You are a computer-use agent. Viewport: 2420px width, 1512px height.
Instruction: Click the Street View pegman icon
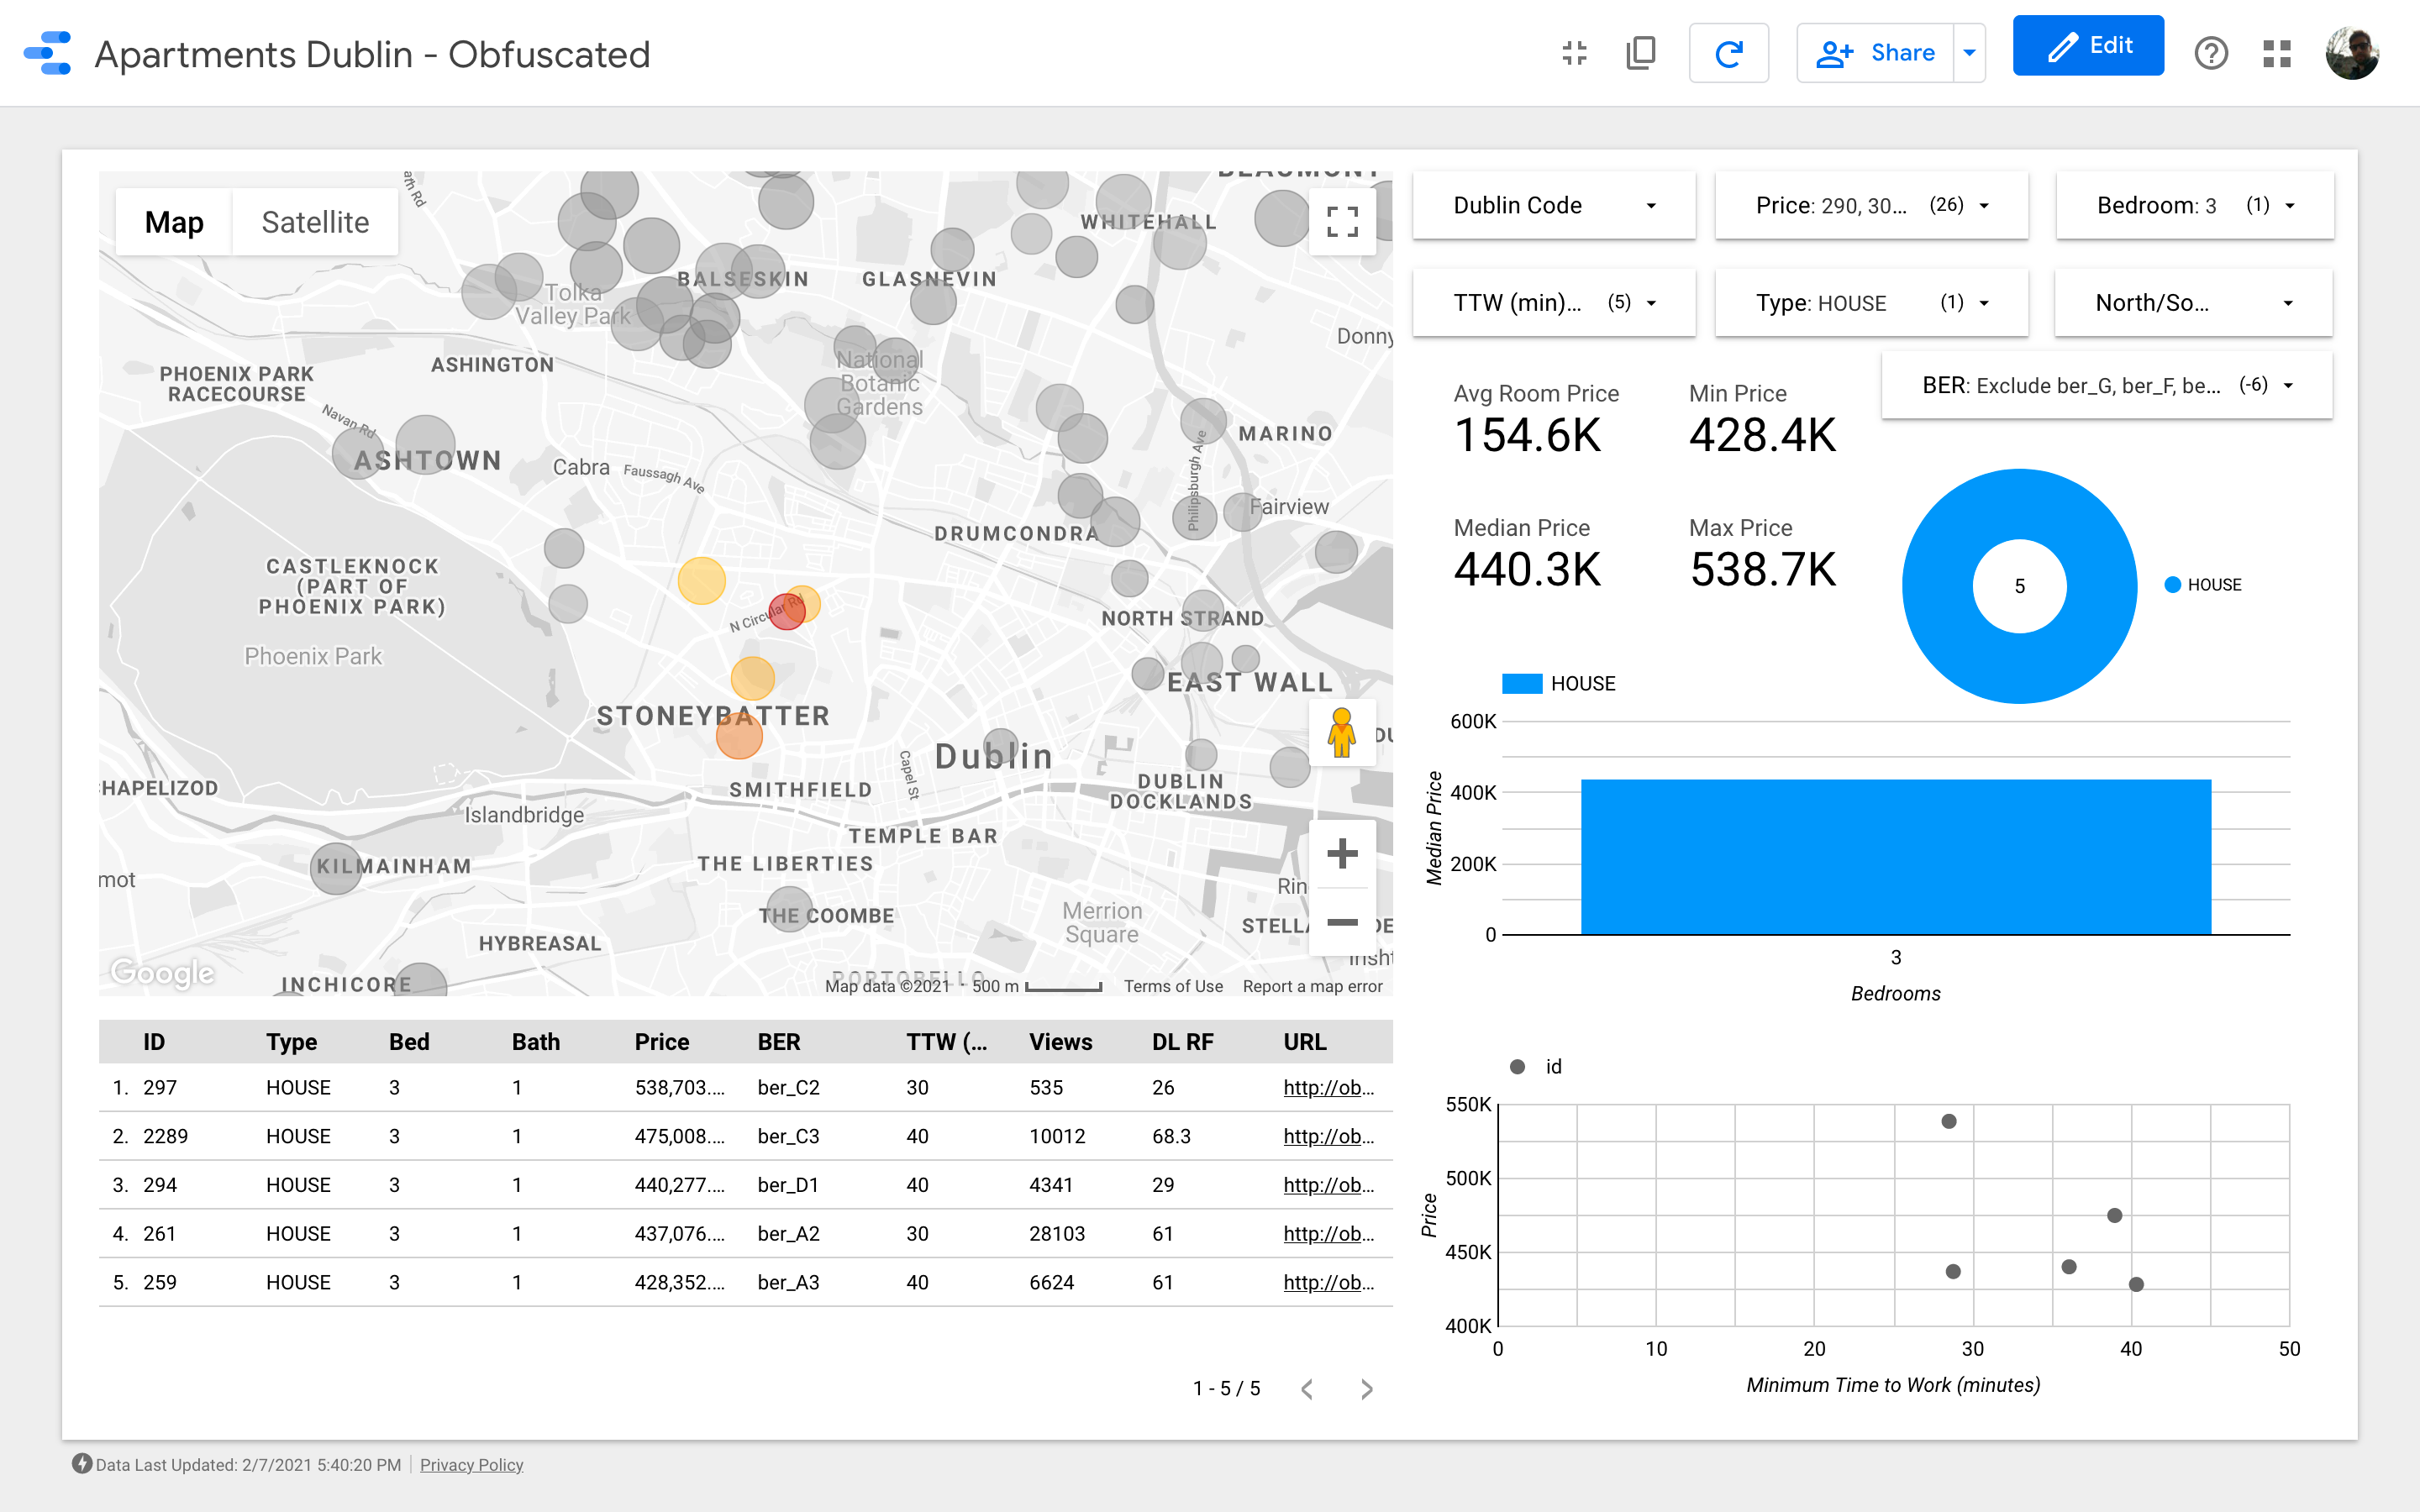click(1342, 733)
